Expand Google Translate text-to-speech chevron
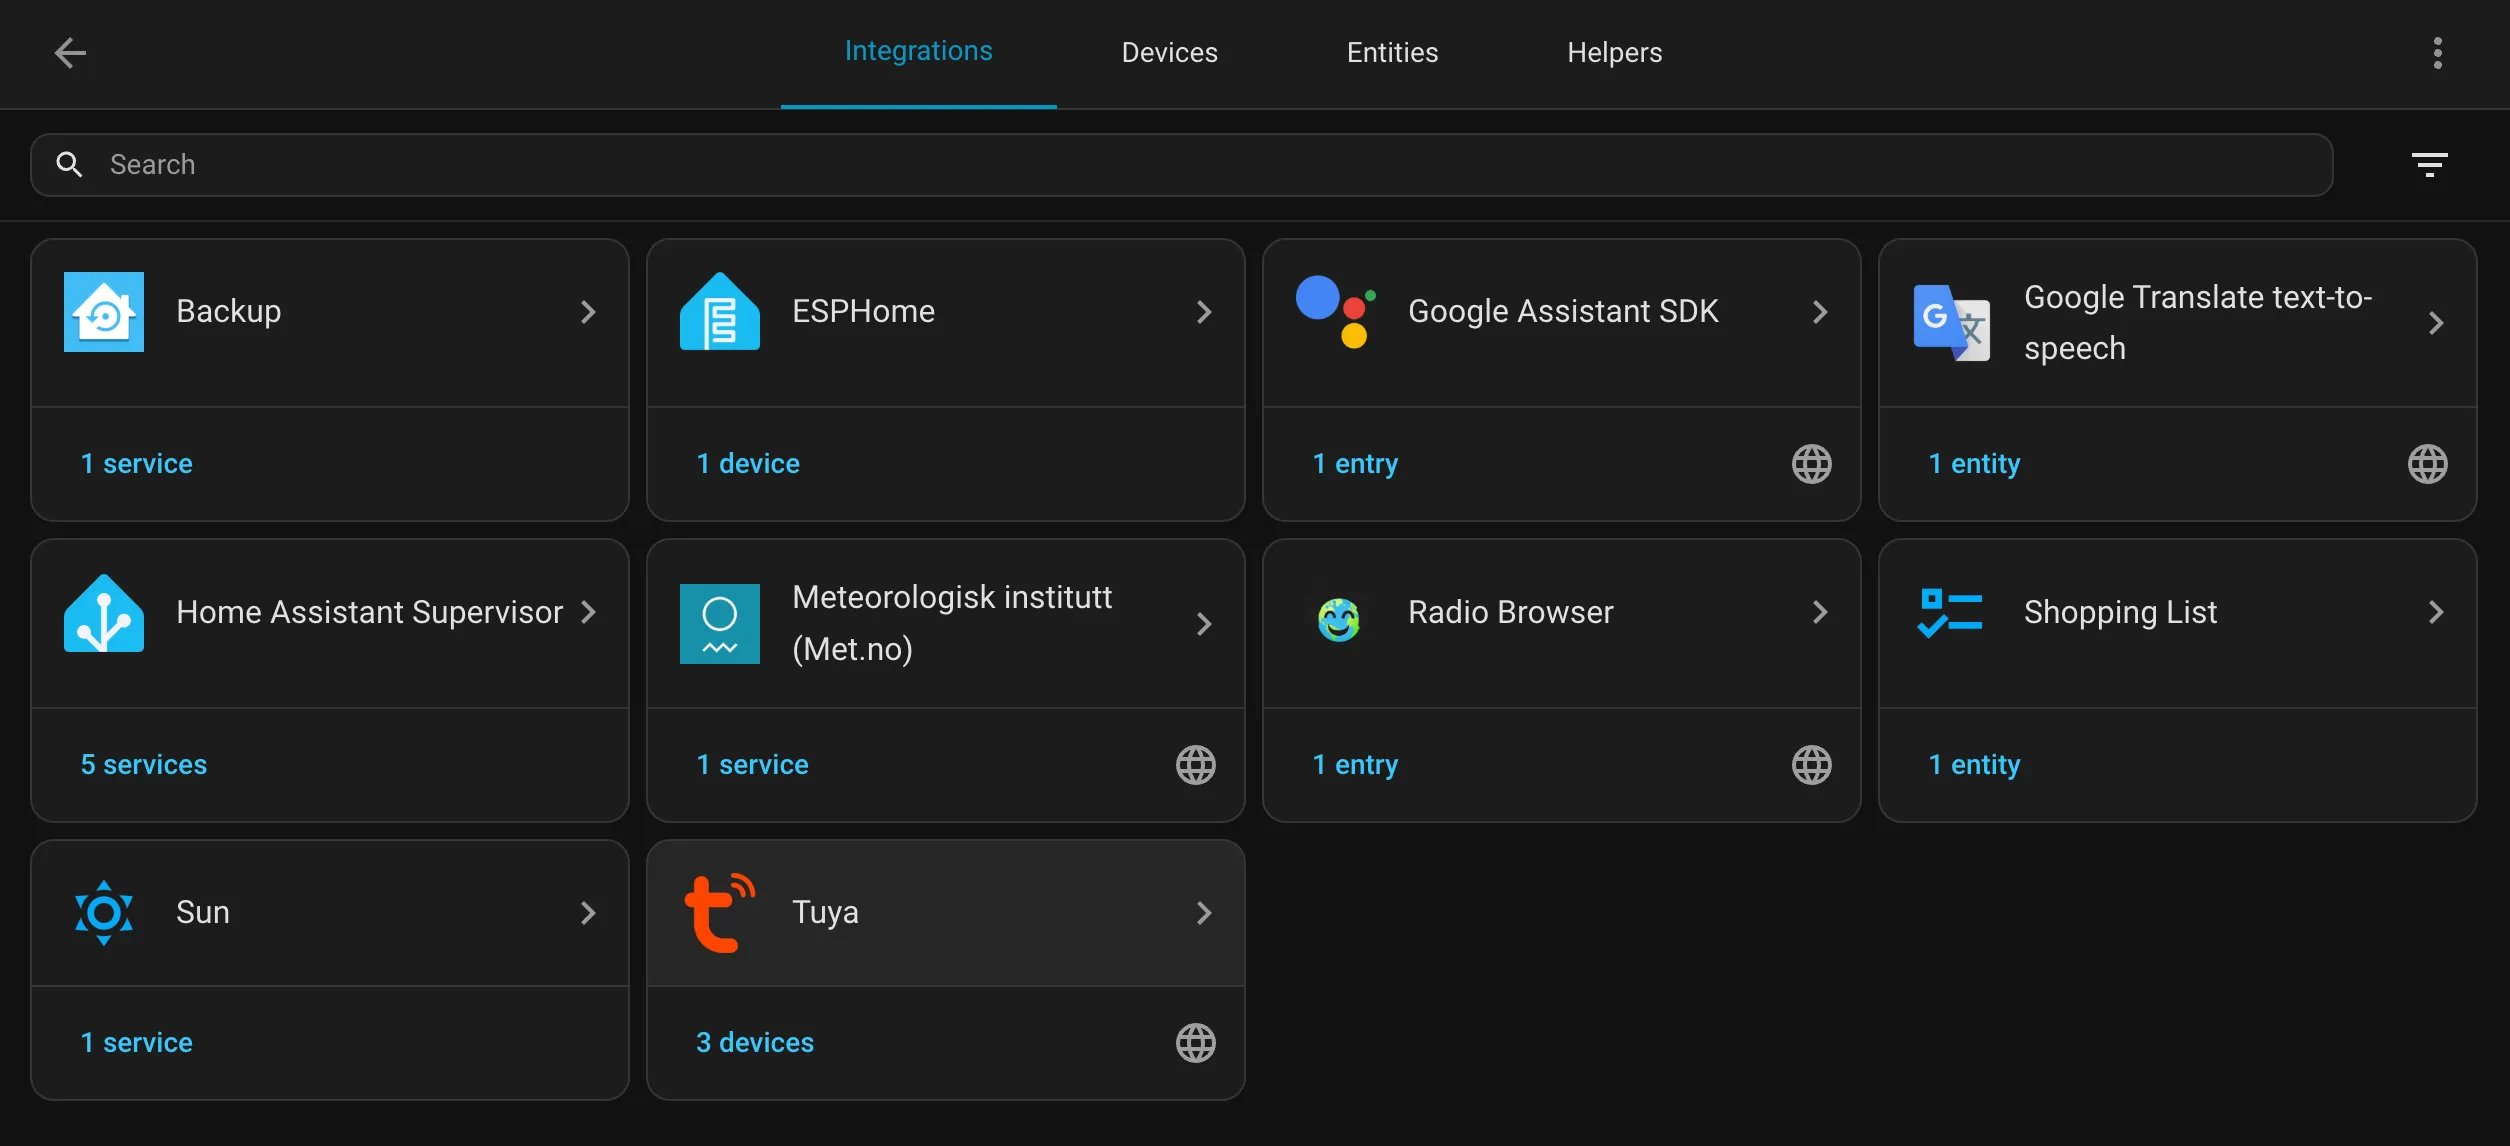 (2436, 323)
